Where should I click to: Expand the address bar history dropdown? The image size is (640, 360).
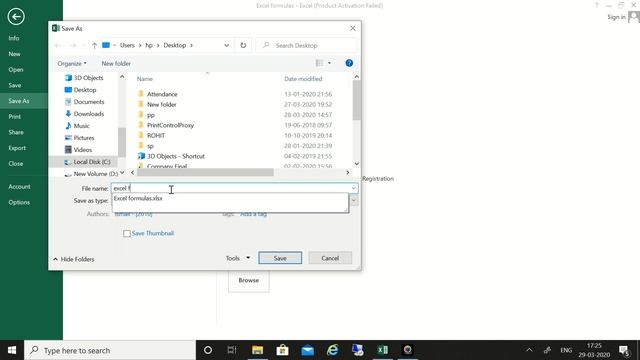pyautogui.click(x=227, y=45)
